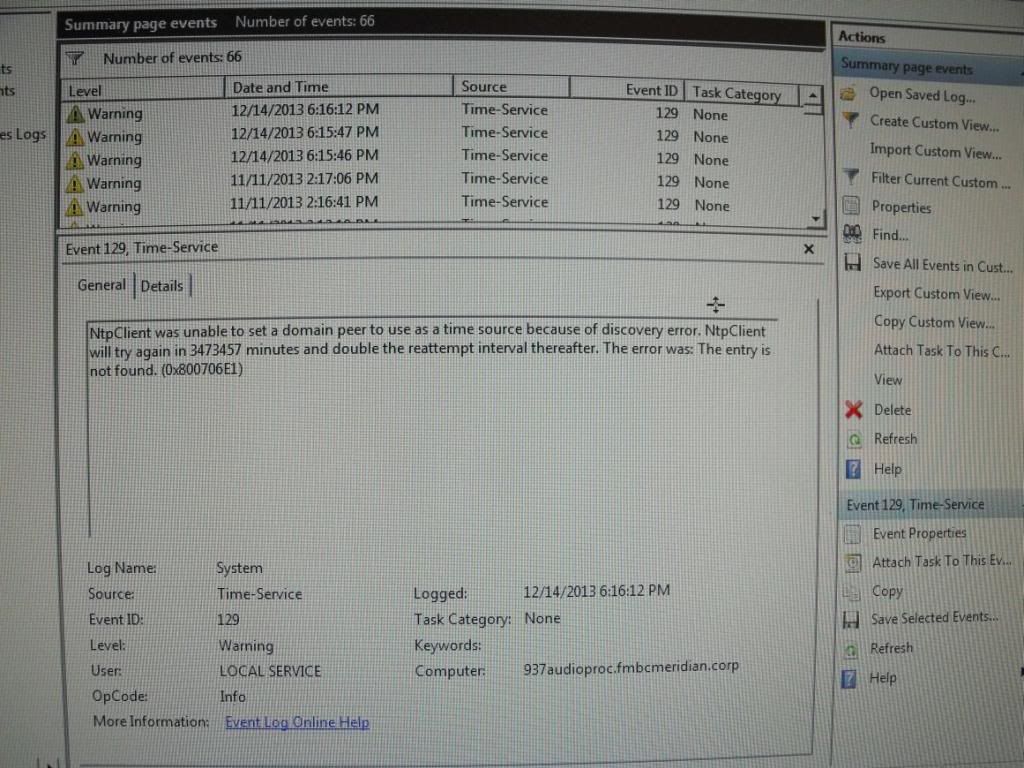Switch to the Details tab
The image size is (1024, 768).
(x=161, y=286)
